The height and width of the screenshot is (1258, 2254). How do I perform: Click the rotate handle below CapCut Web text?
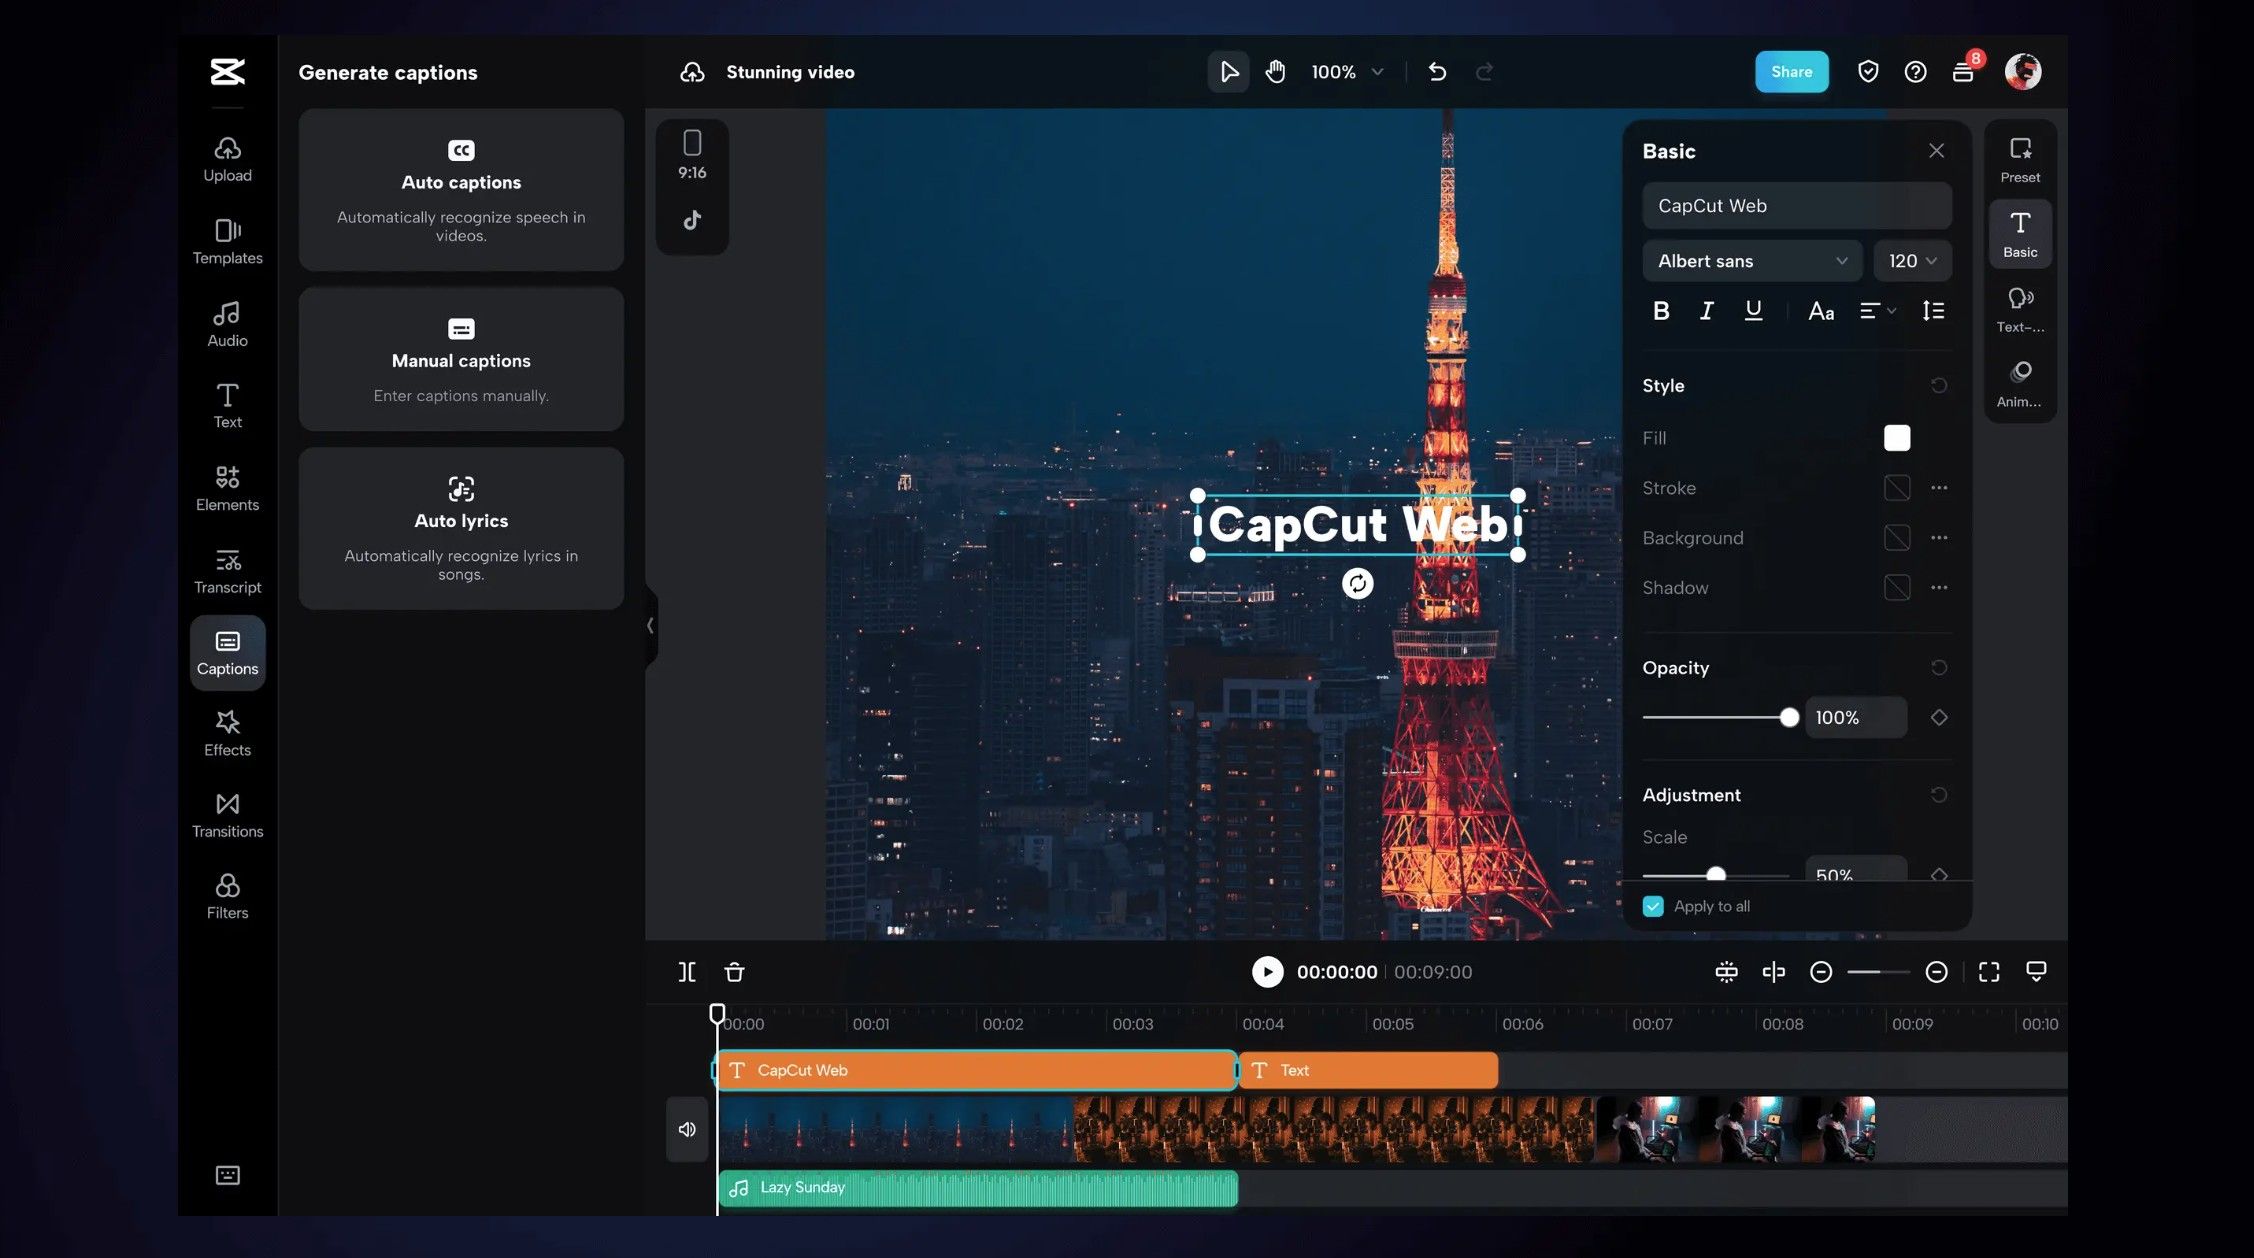1357,584
